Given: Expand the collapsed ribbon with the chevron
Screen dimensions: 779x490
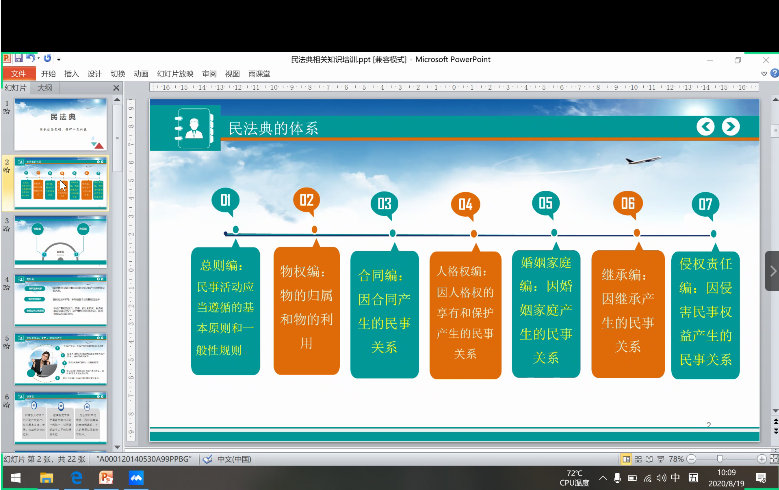Looking at the screenshot, I should point(764,74).
